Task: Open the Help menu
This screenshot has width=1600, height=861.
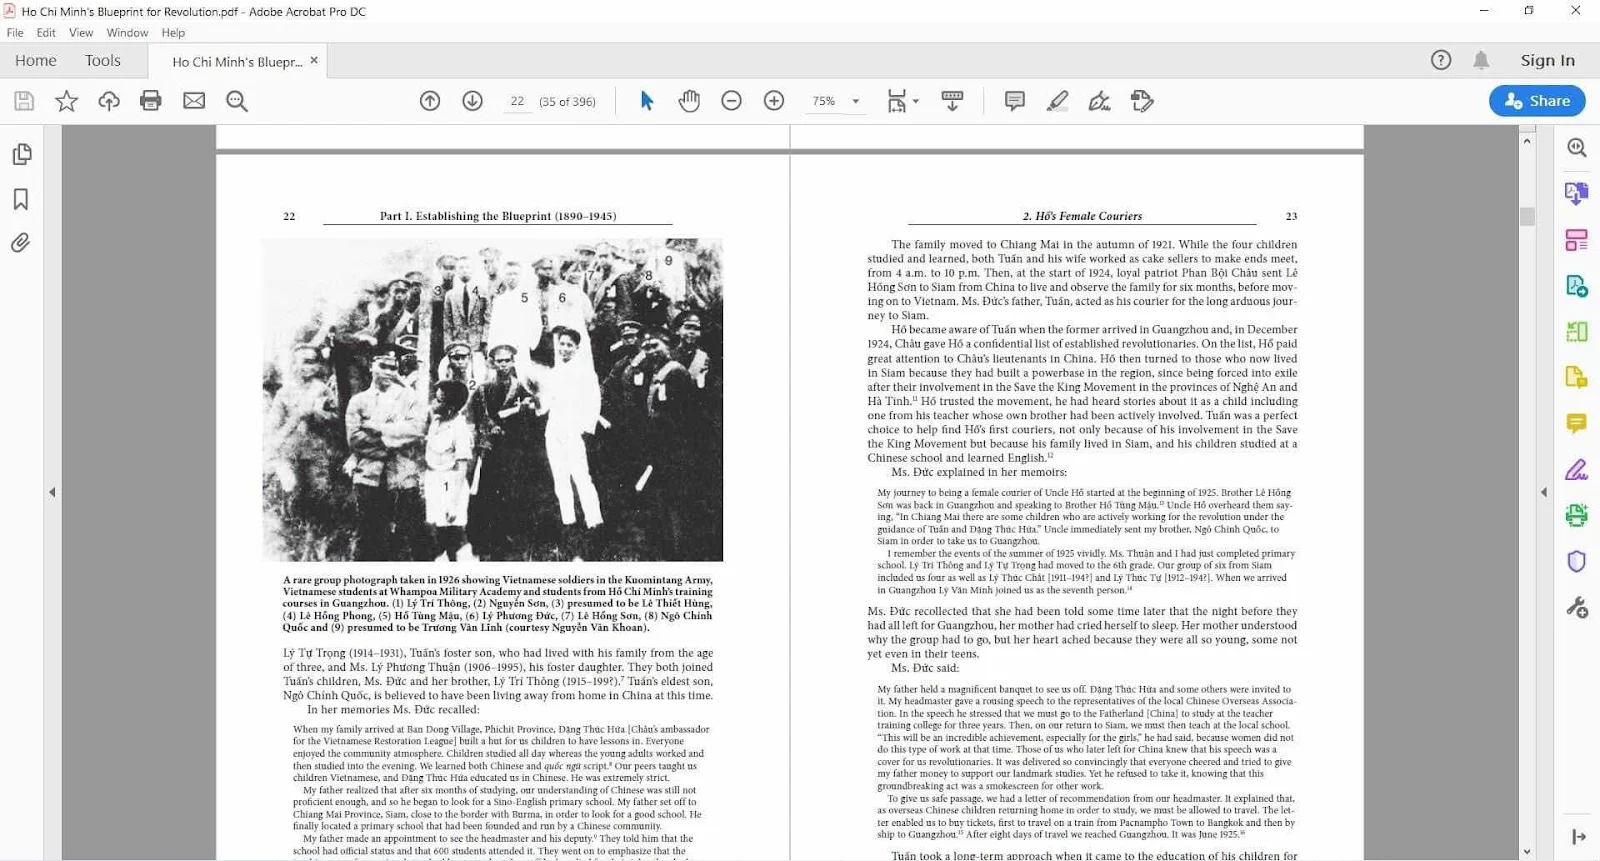Action: pos(173,32)
